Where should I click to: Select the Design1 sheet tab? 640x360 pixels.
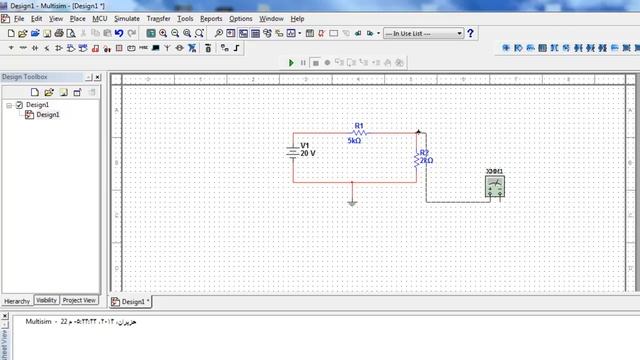[131, 302]
